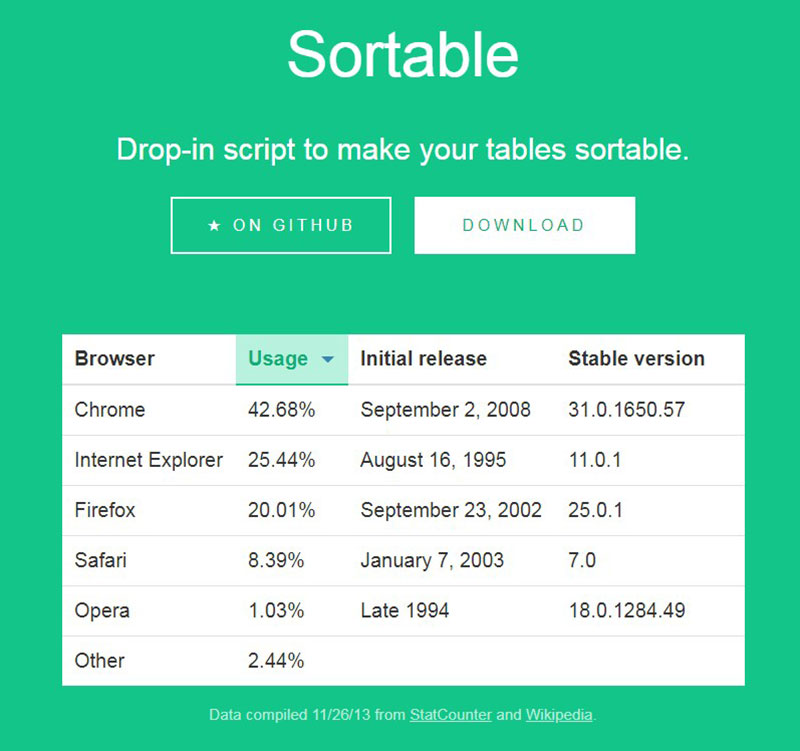Select the highlighted Usage header cell
The image size is (800, 751).
pos(290,359)
